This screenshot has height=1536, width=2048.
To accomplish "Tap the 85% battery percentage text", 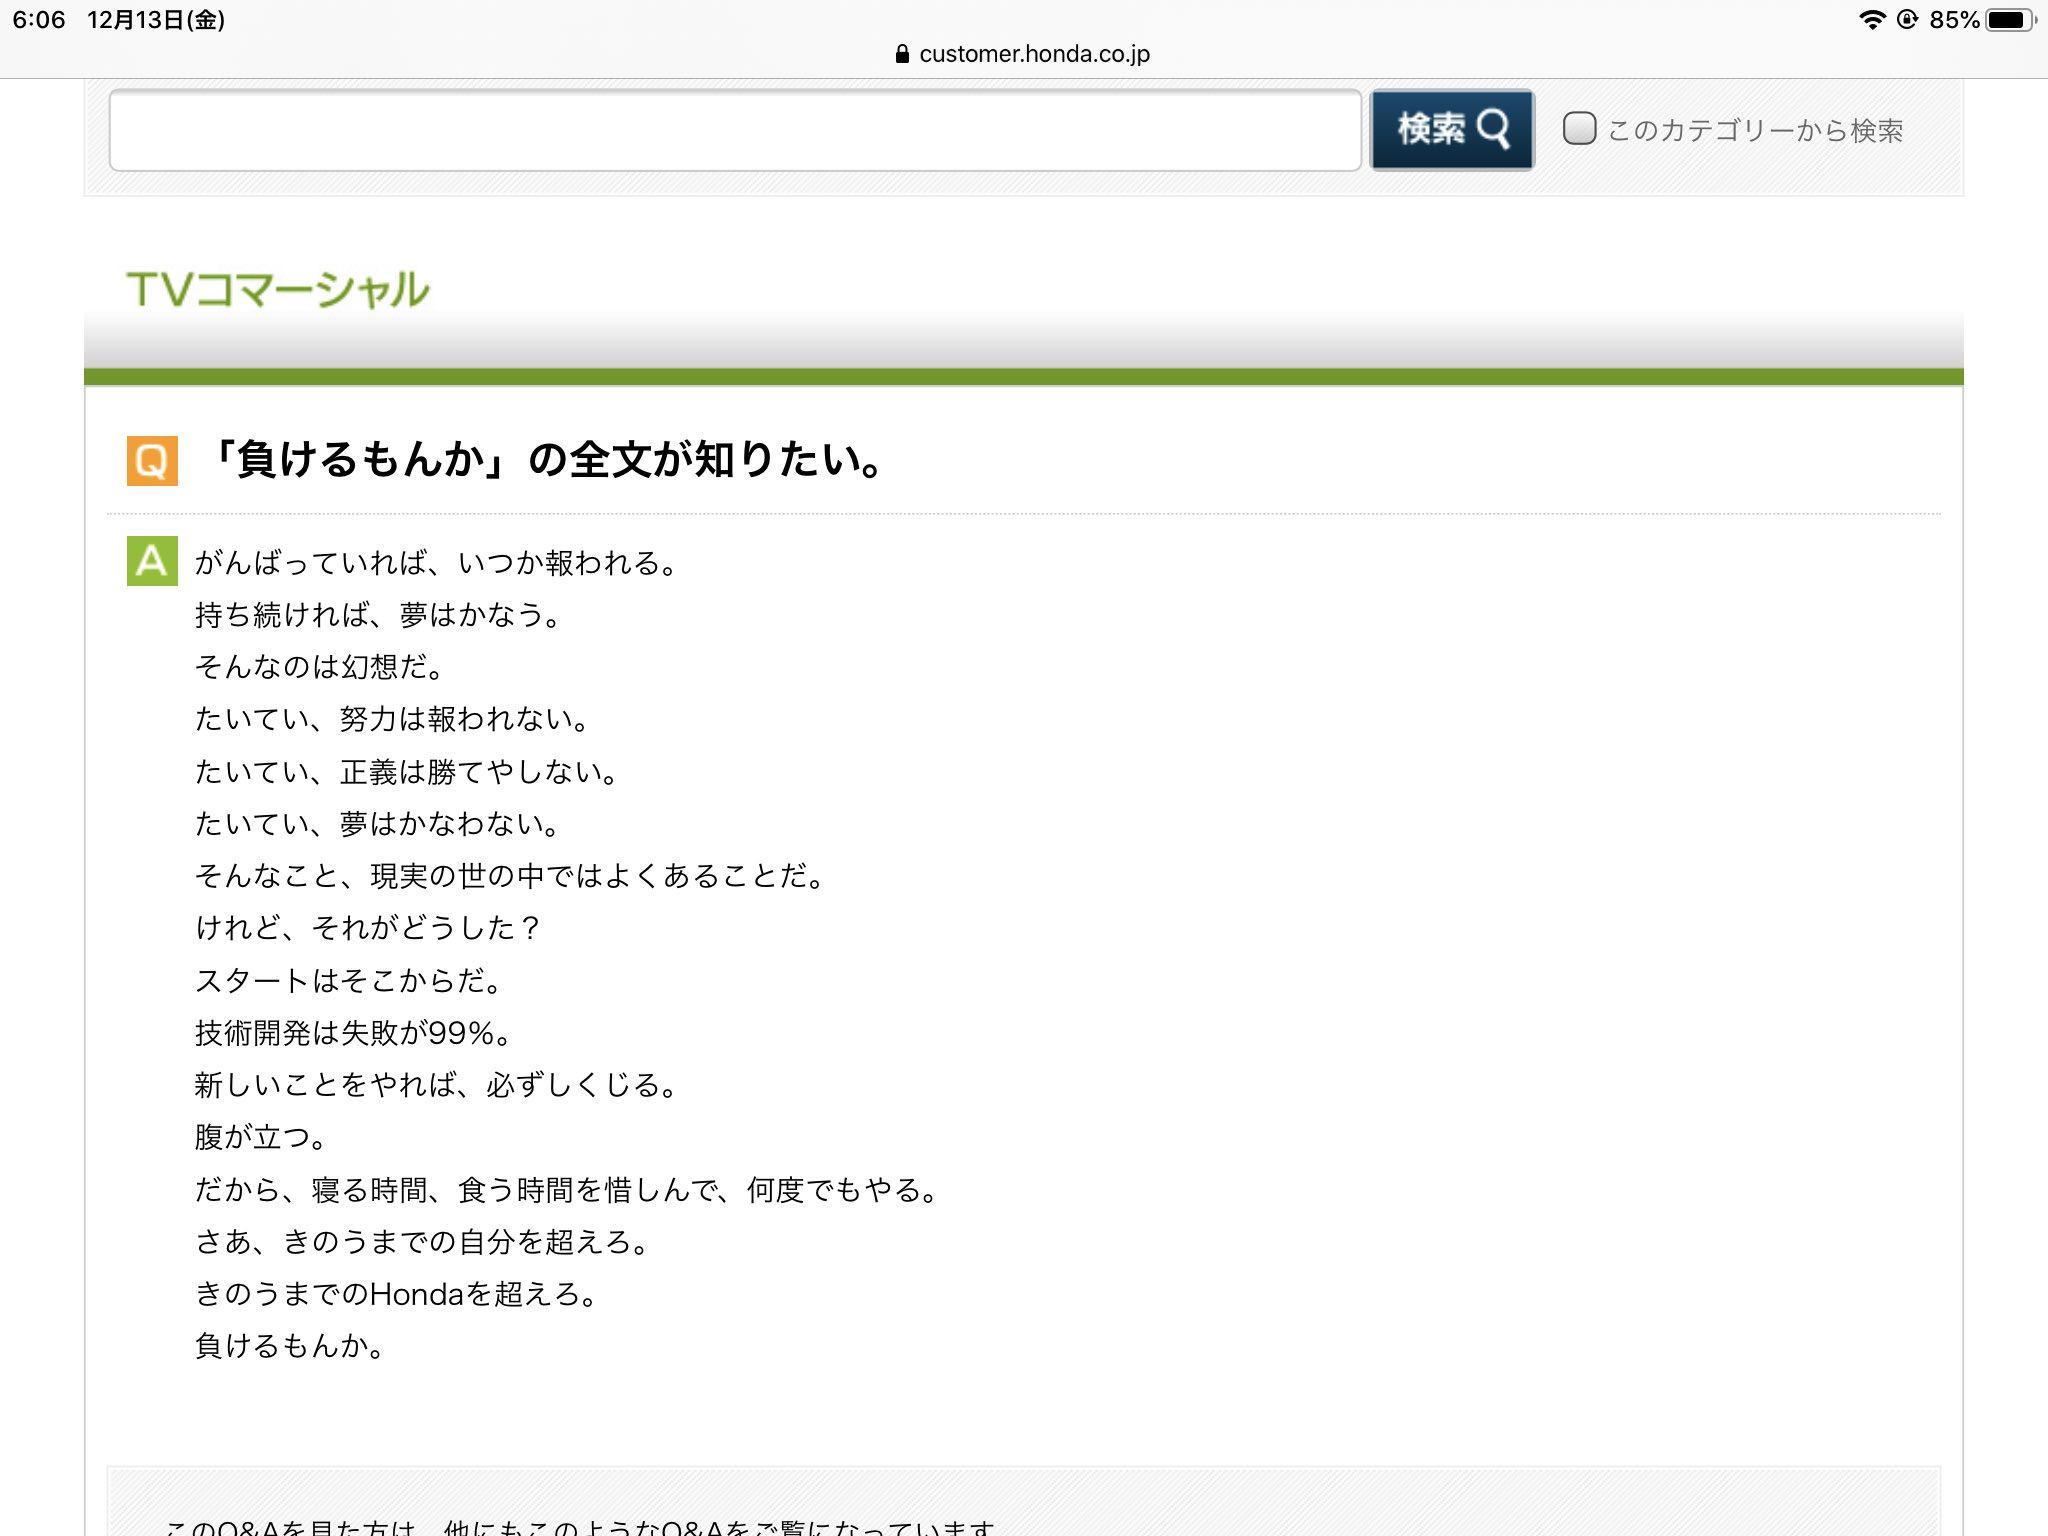I will (1955, 20).
